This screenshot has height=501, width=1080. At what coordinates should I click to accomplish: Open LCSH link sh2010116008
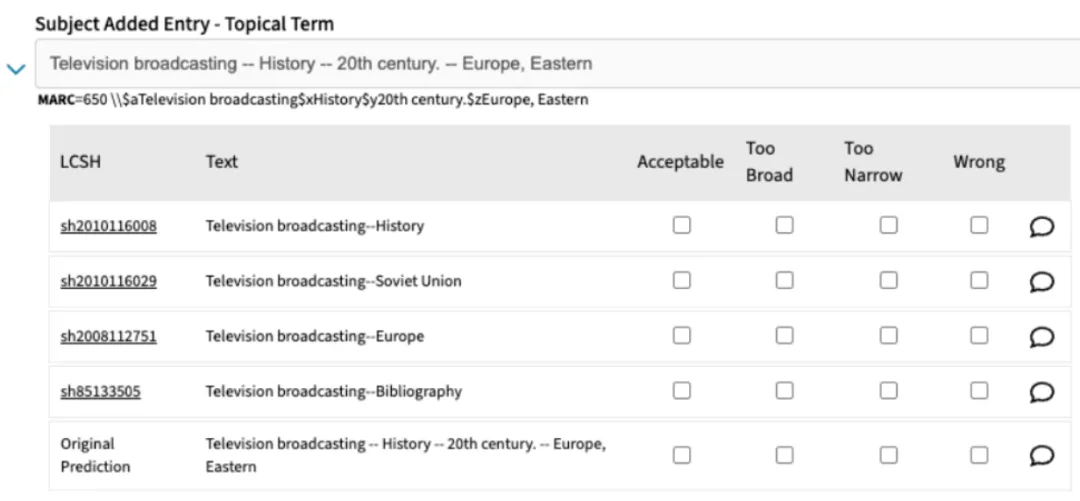click(x=109, y=226)
